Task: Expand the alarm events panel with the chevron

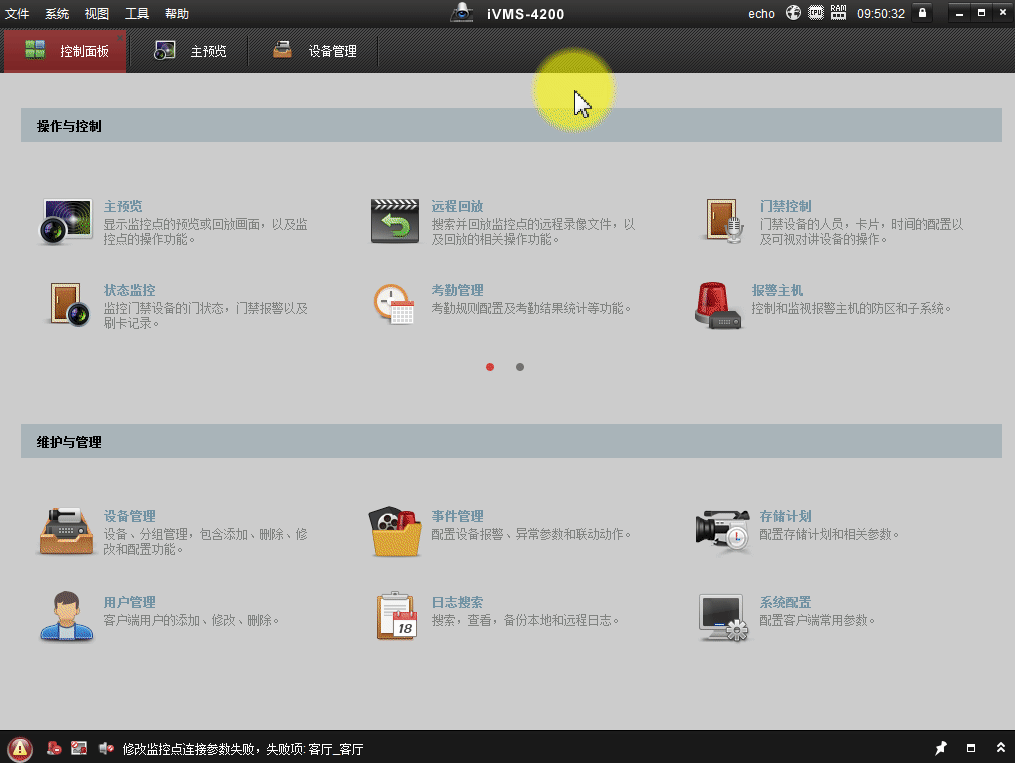Action: click(x=1001, y=748)
